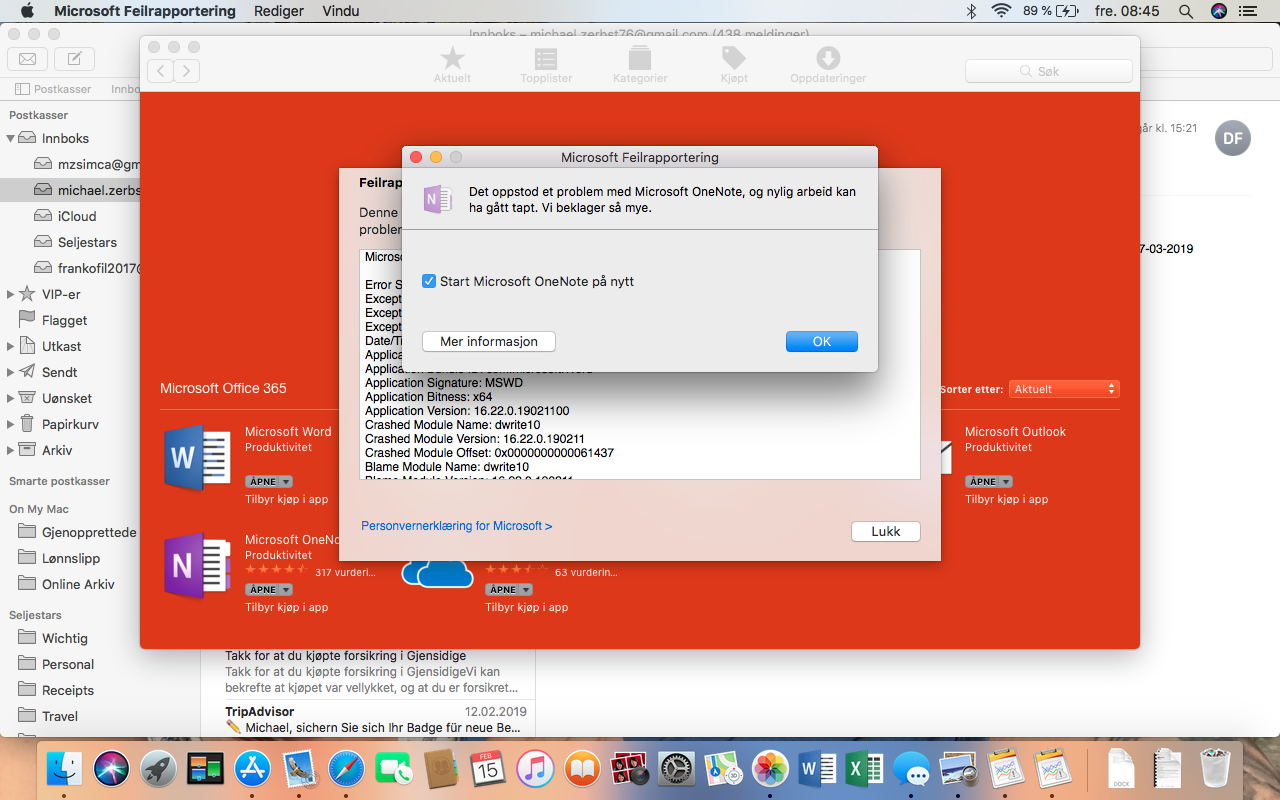Screen dimensions: 1280x800
Task: Click the Bluetooth icon in menu bar
Action: pos(970,11)
